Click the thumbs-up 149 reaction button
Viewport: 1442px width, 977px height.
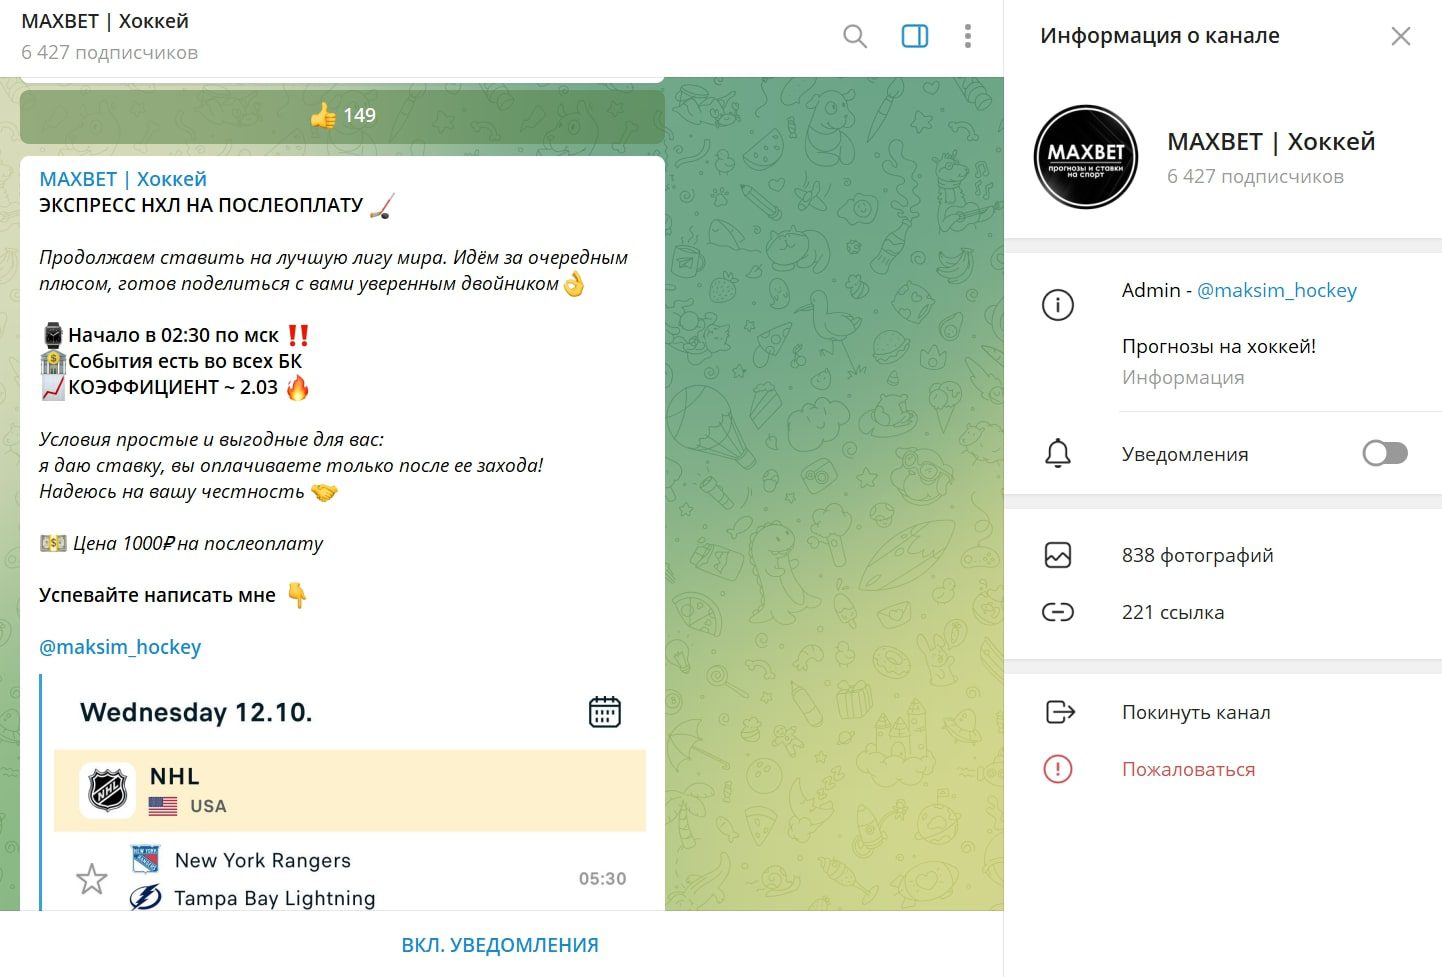342,116
